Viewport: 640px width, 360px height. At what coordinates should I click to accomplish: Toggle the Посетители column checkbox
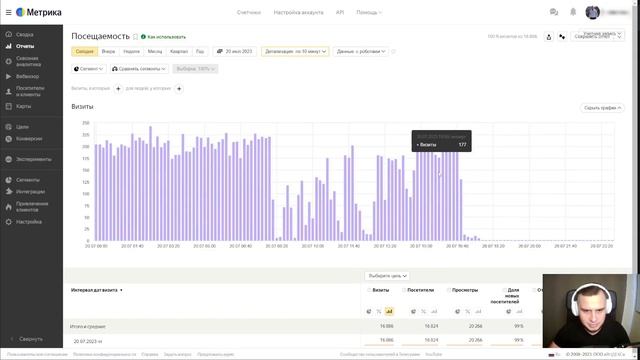tap(404, 290)
